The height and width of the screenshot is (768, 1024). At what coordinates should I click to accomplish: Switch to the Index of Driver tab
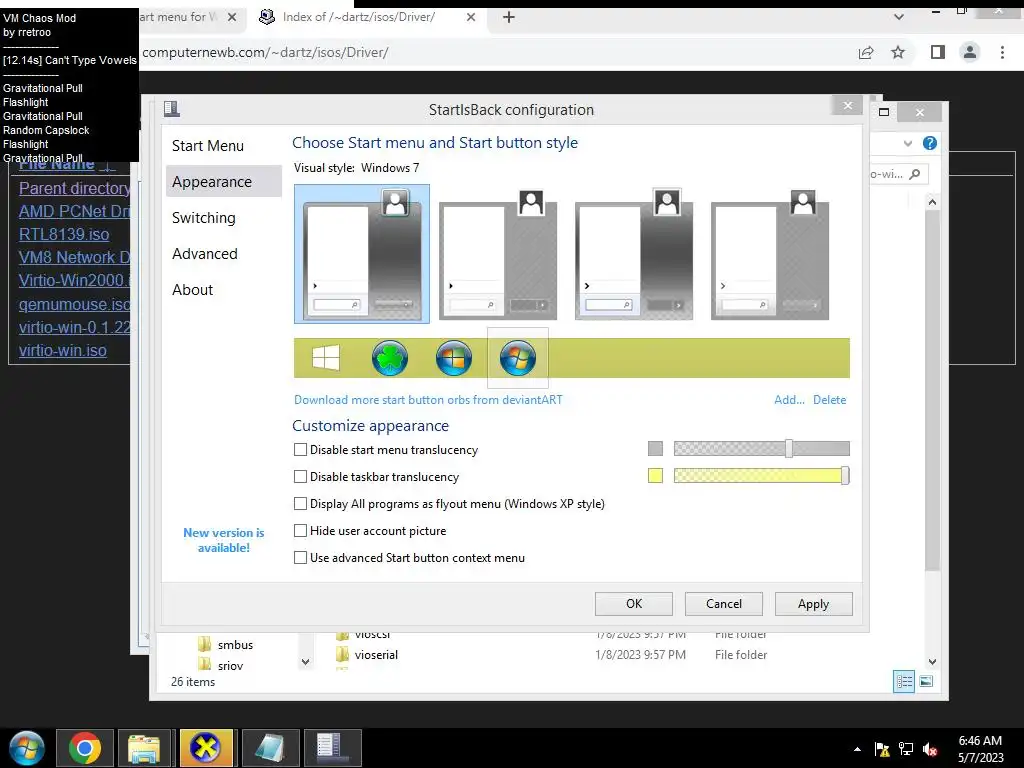tap(358, 17)
